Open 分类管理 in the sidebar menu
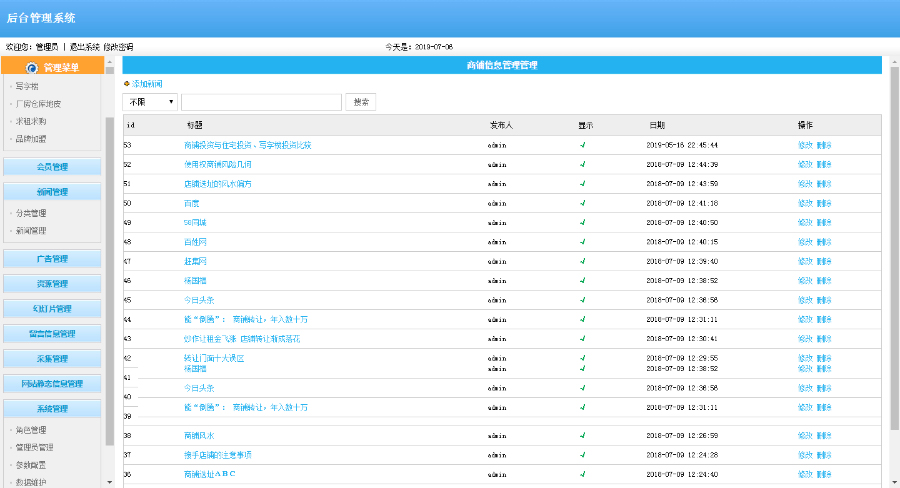Screen dimensions: 900x488 (x=31, y=213)
